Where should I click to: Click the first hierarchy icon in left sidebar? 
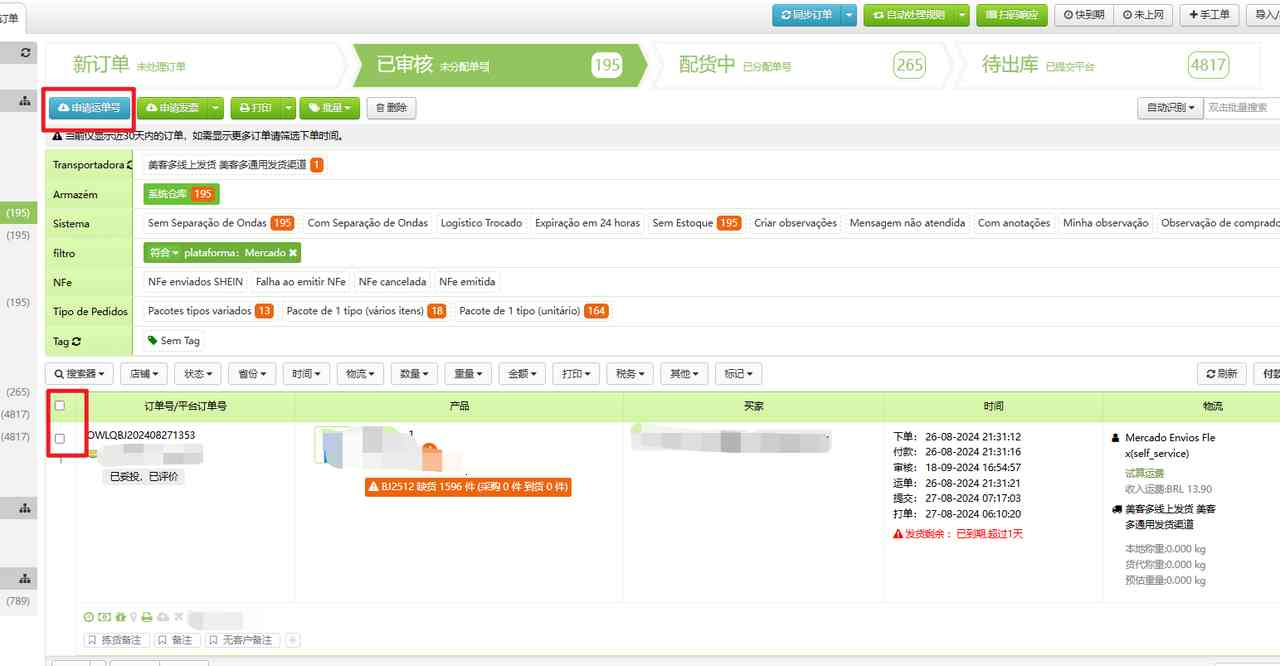click(x=25, y=101)
